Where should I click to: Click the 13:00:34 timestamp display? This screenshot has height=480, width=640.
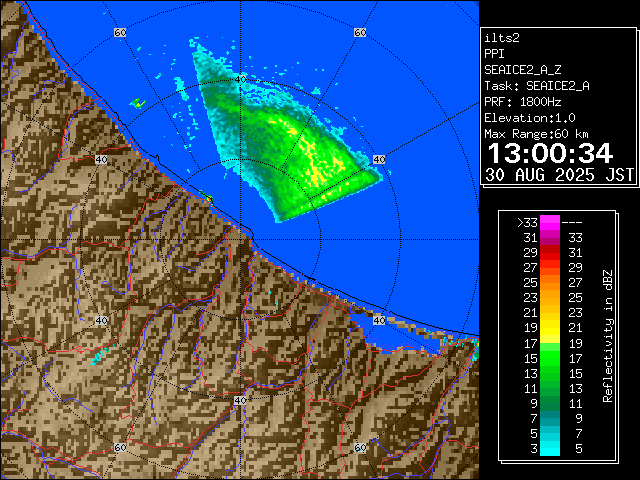coord(549,152)
